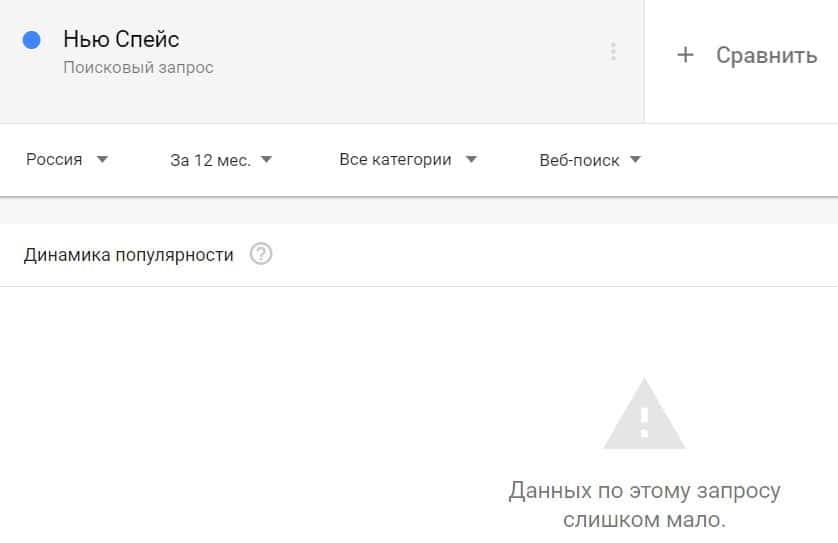The height and width of the screenshot is (543, 838).
Task: Open the Все категории category filter
Action: click(396, 159)
